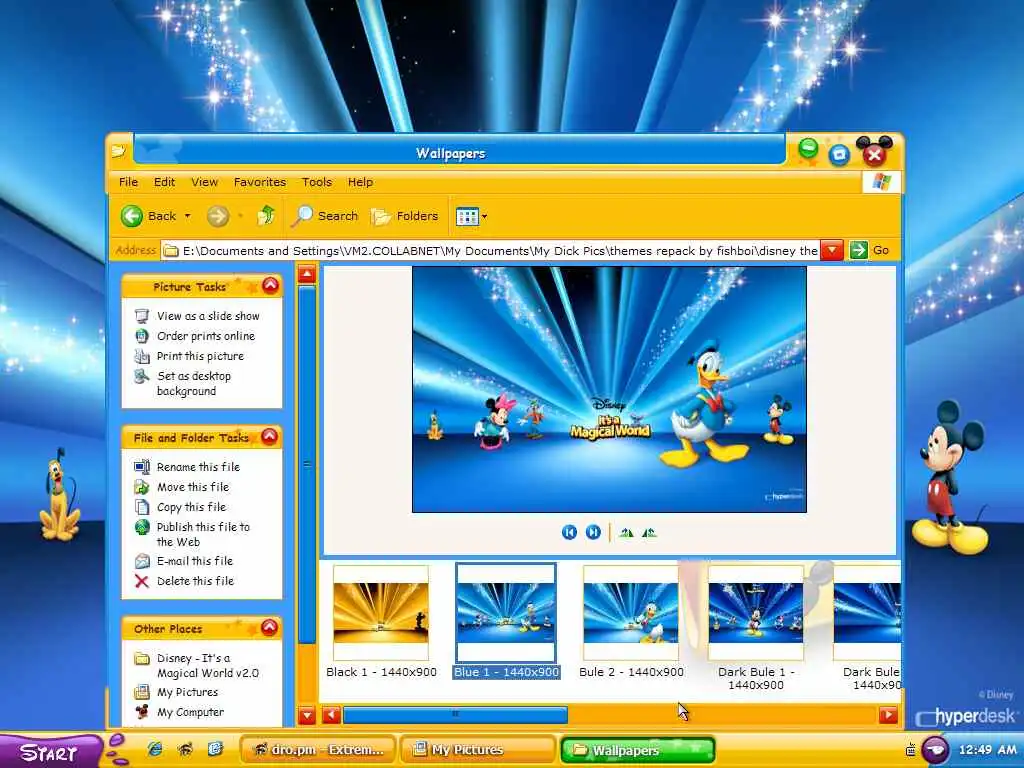Click the Wallpapers taskbar button
Image resolution: width=1024 pixels, height=768 pixels.
637,750
